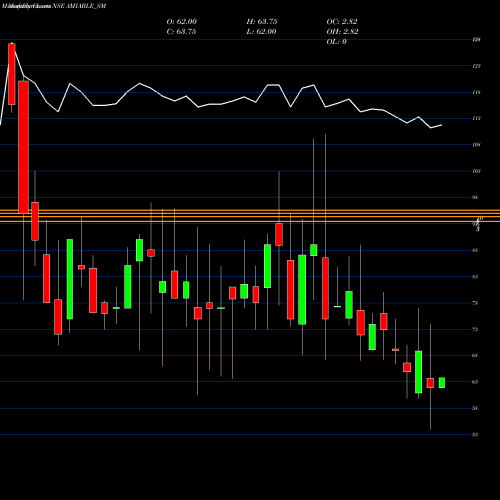This screenshot has height=500, width=500.
Task: Click the 68 price axis label
Action: 475,356
